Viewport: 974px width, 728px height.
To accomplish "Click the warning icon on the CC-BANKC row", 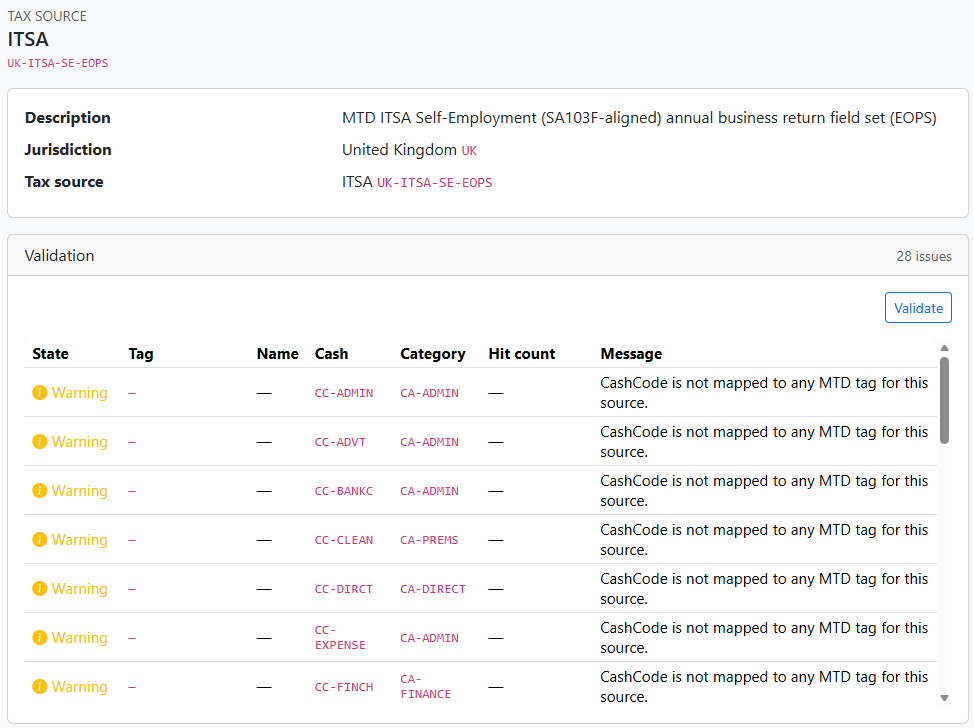I will click(39, 490).
